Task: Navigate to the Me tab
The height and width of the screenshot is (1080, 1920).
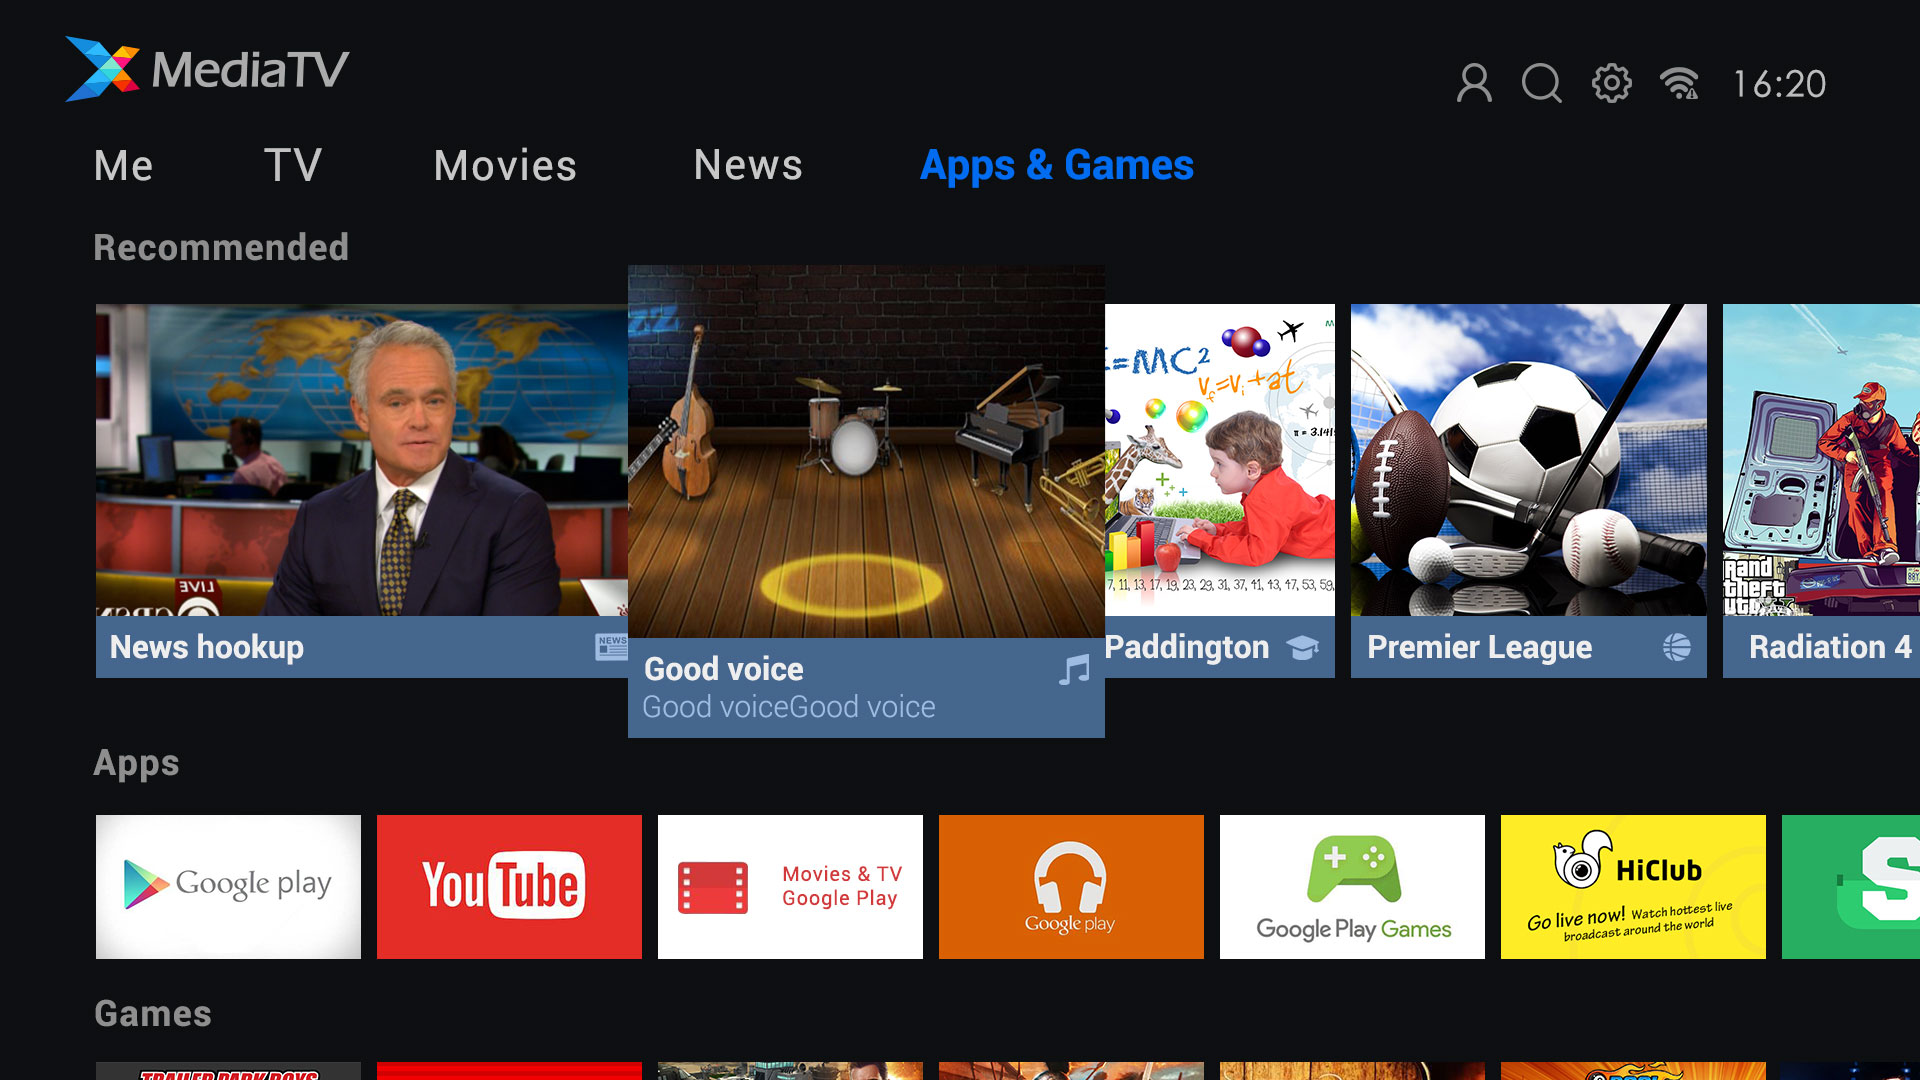Action: point(124,164)
